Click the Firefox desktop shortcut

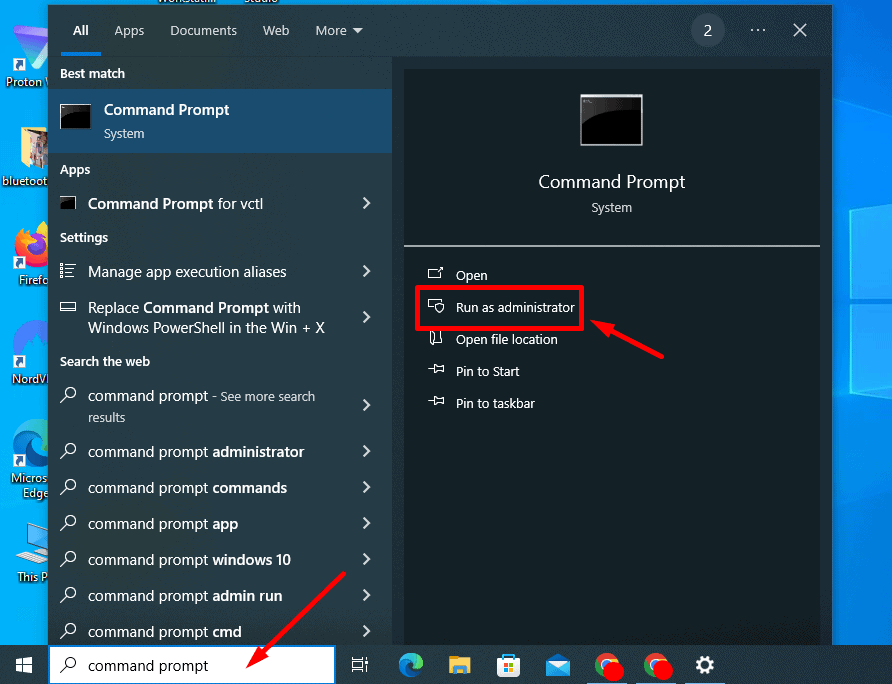(x=30, y=254)
